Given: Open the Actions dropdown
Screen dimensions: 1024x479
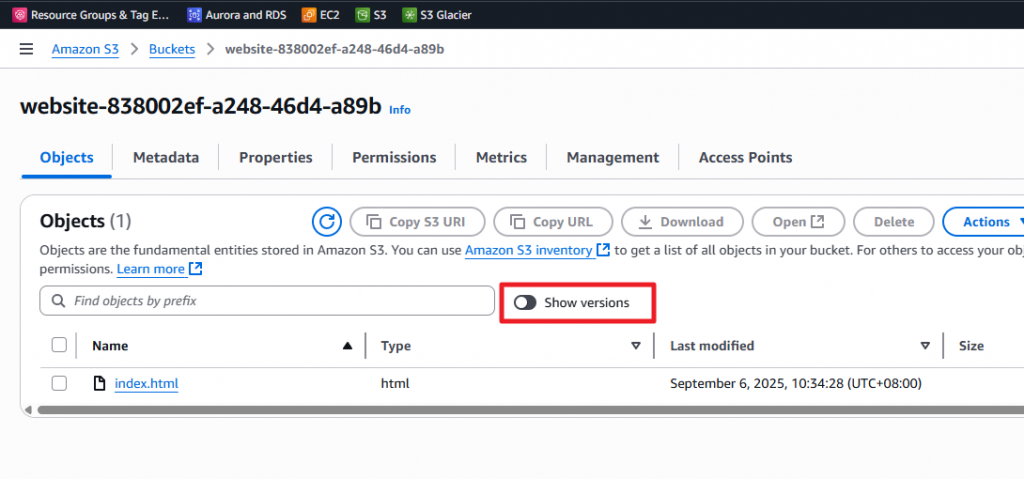Looking at the screenshot, I should [986, 222].
